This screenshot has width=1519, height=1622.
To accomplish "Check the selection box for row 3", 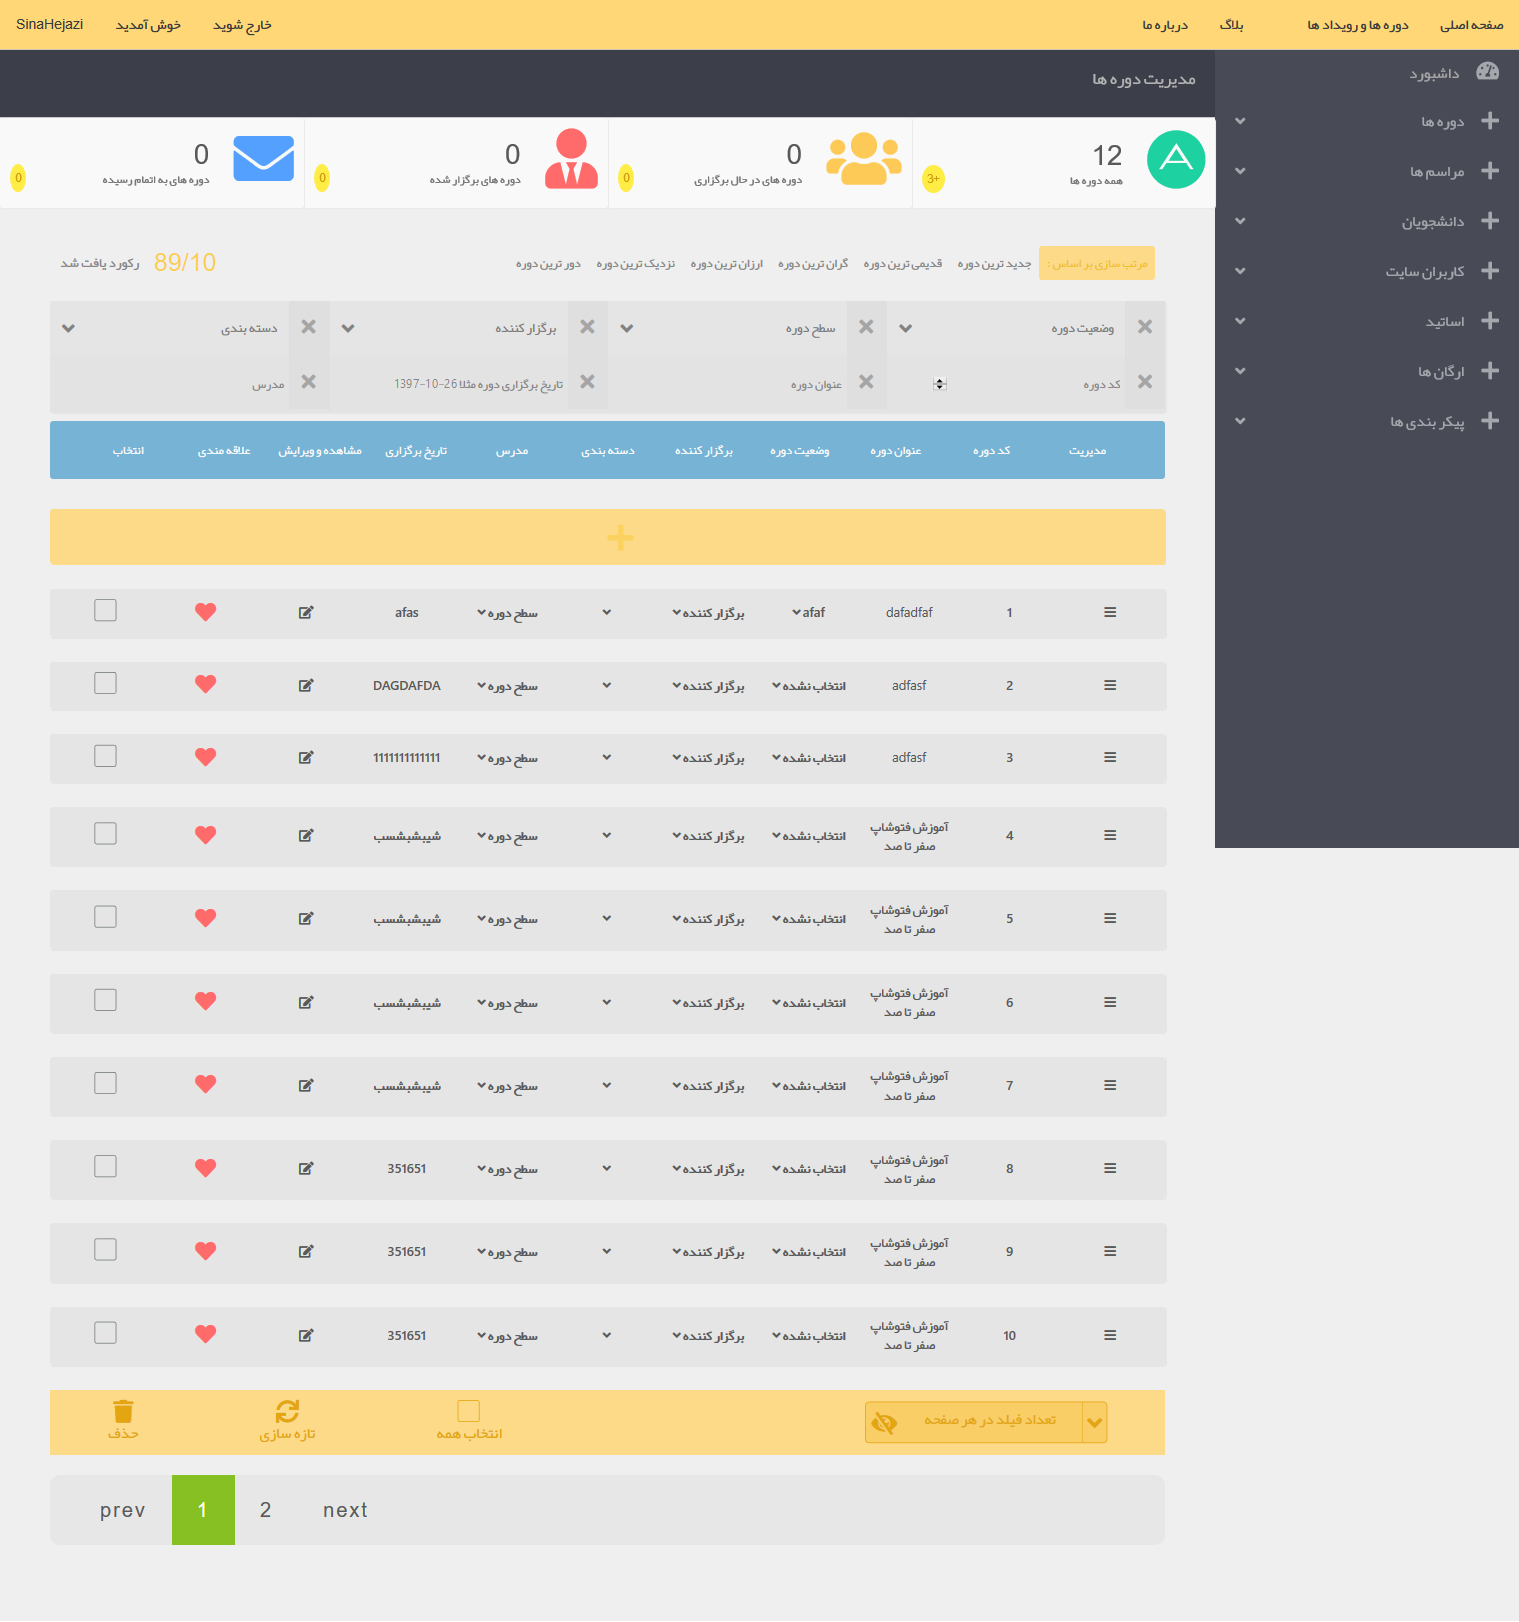I will [x=105, y=755].
